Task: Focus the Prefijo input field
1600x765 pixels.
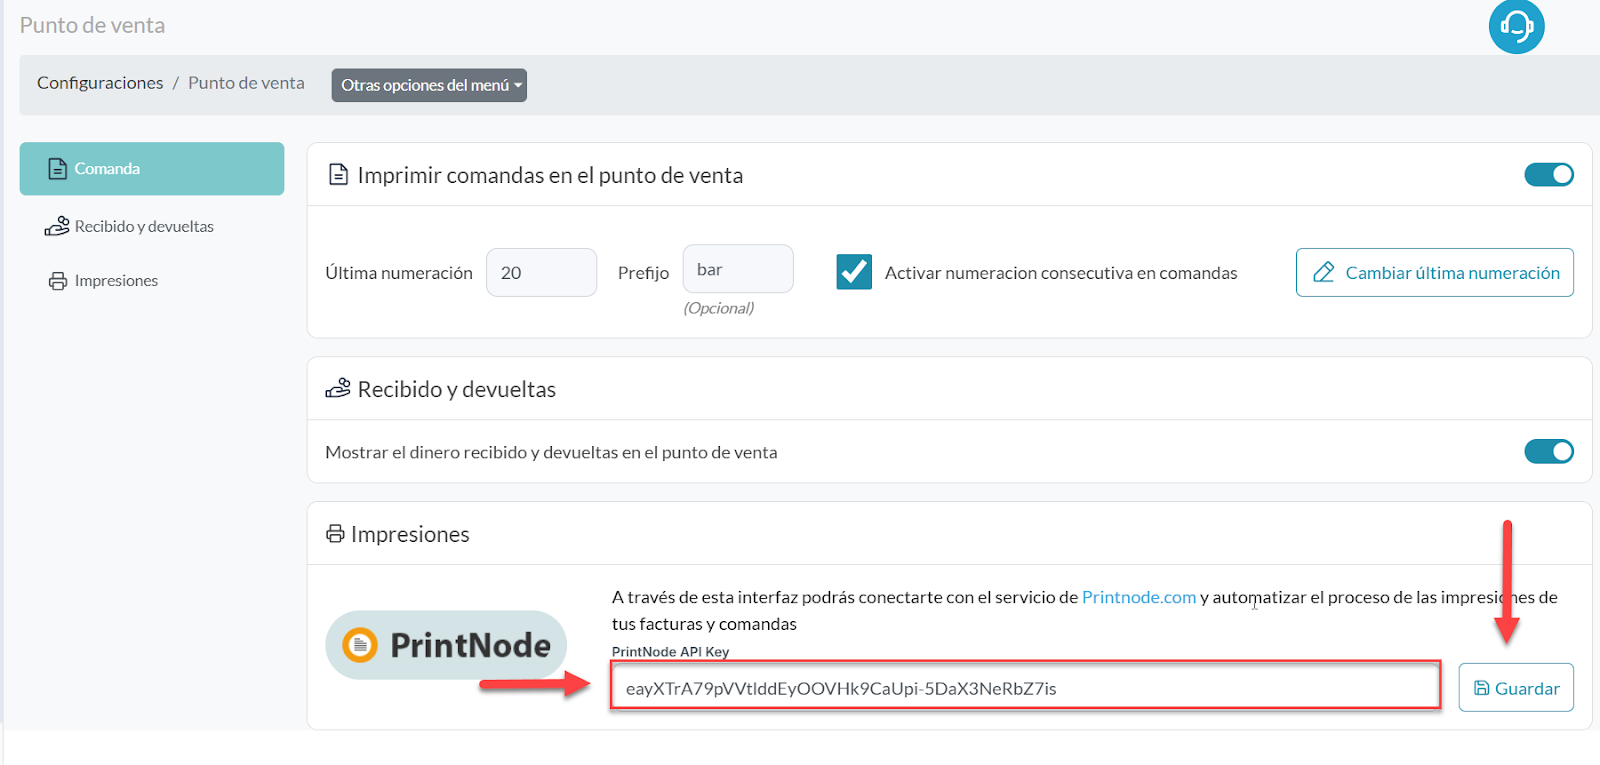Action: coord(738,270)
